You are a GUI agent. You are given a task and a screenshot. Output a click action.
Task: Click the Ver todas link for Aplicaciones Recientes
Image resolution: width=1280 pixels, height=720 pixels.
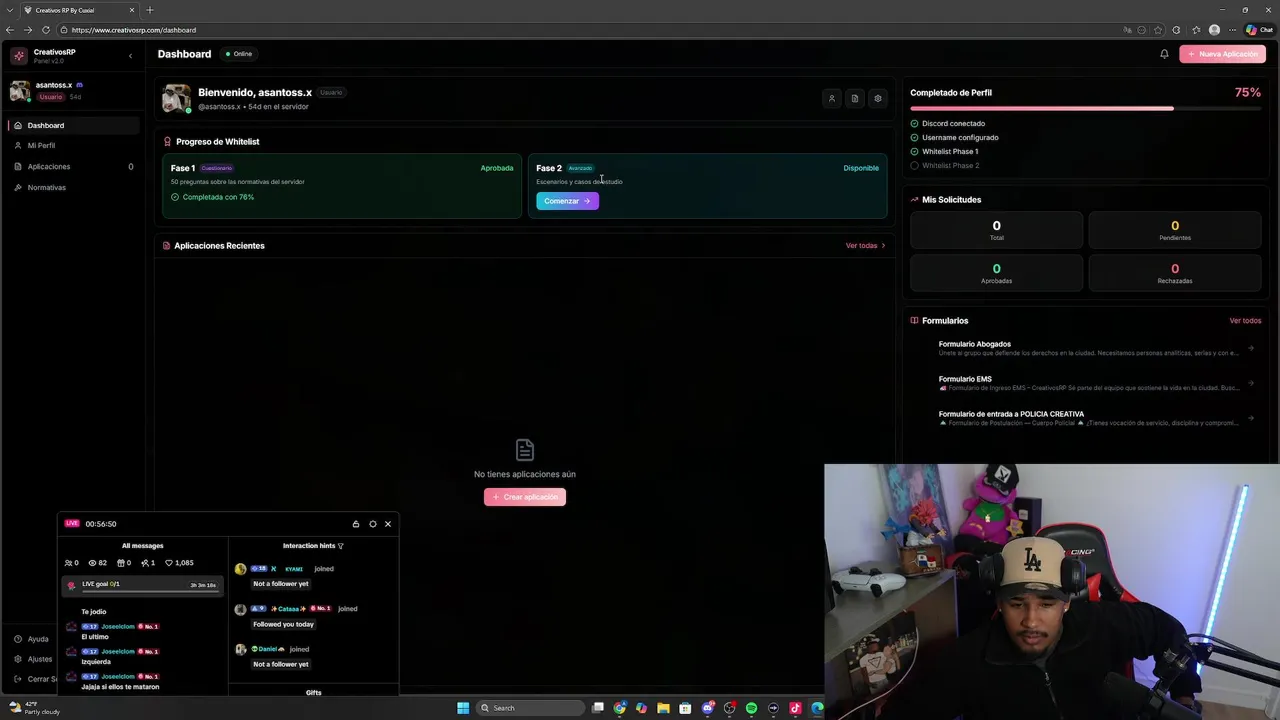[865, 246]
